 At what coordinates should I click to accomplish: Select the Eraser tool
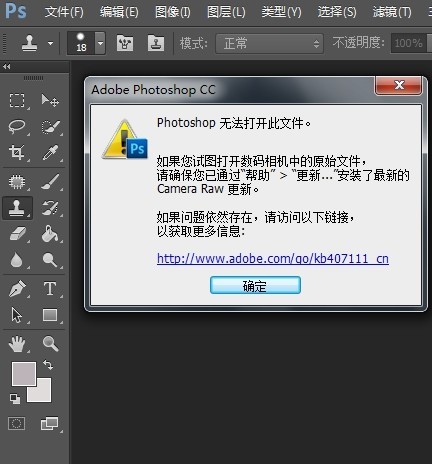[x=17, y=234]
